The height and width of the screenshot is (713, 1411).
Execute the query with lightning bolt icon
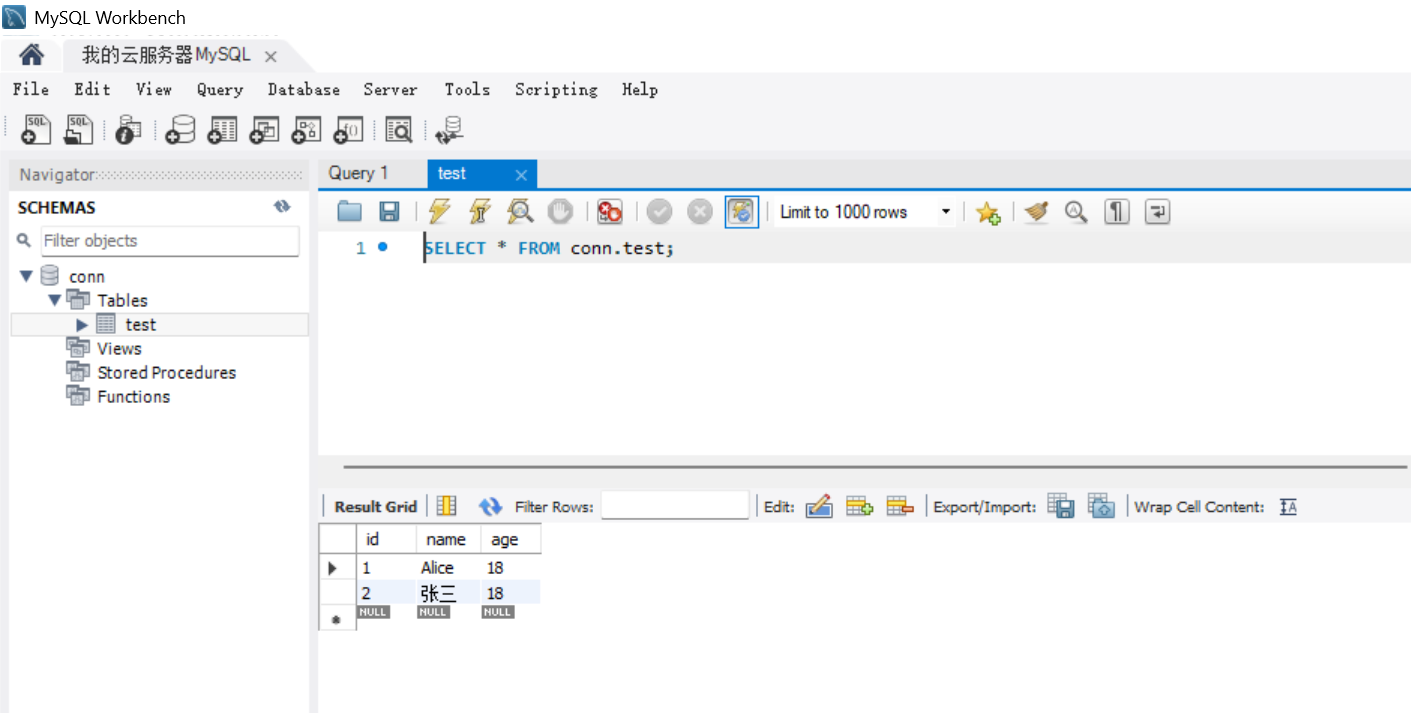[439, 211]
